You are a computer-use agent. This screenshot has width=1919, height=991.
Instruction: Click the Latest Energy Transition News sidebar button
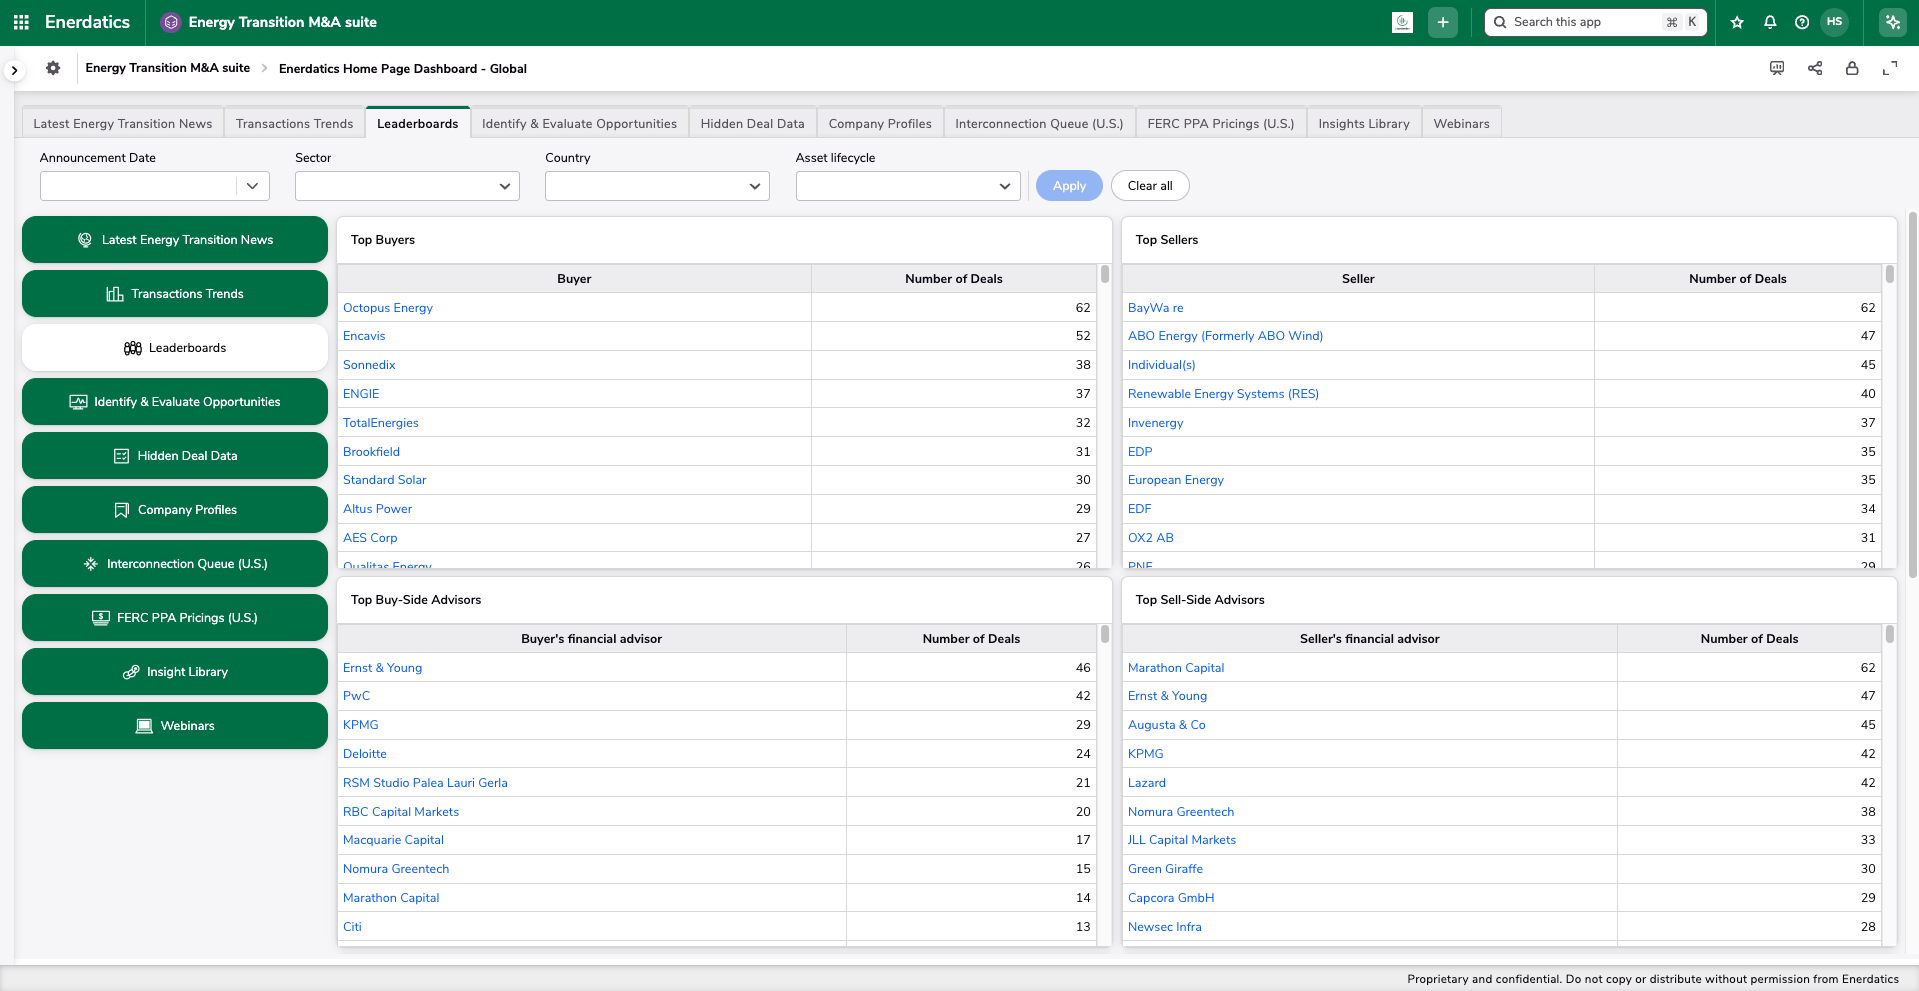tap(175, 240)
